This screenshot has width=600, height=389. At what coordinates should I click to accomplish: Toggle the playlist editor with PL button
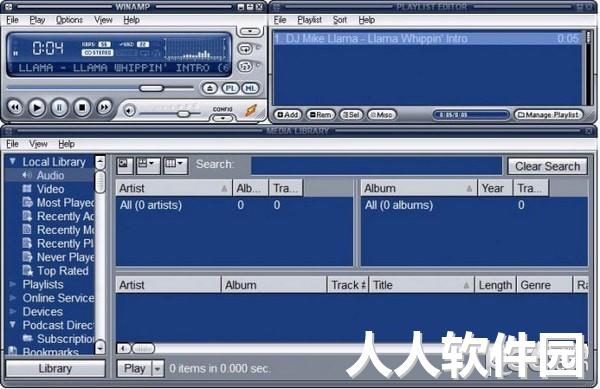(230, 88)
